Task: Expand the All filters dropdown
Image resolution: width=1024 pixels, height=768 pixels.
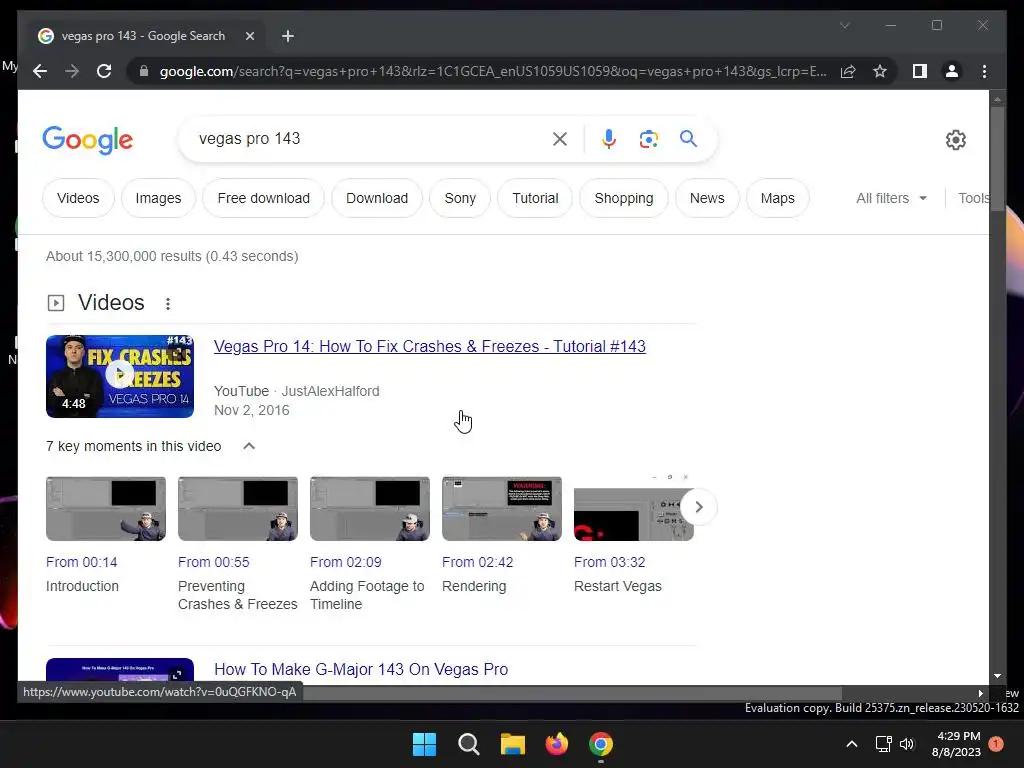Action: pyautogui.click(x=891, y=198)
